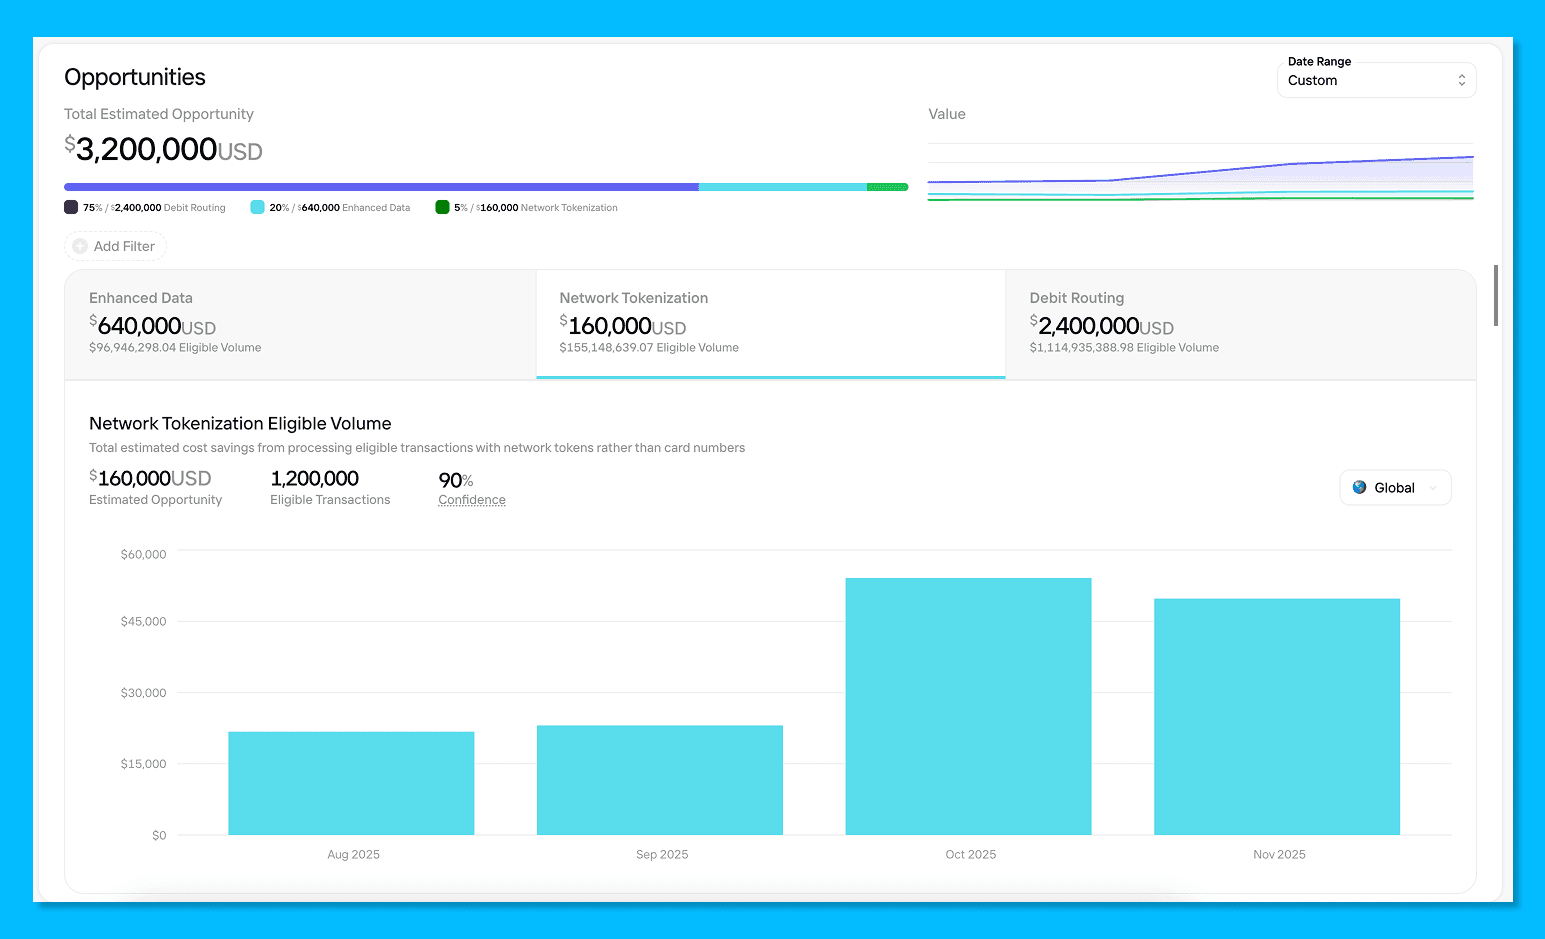This screenshot has width=1545, height=939.
Task: Click the Debit Routing legend color square
Action: [70, 207]
